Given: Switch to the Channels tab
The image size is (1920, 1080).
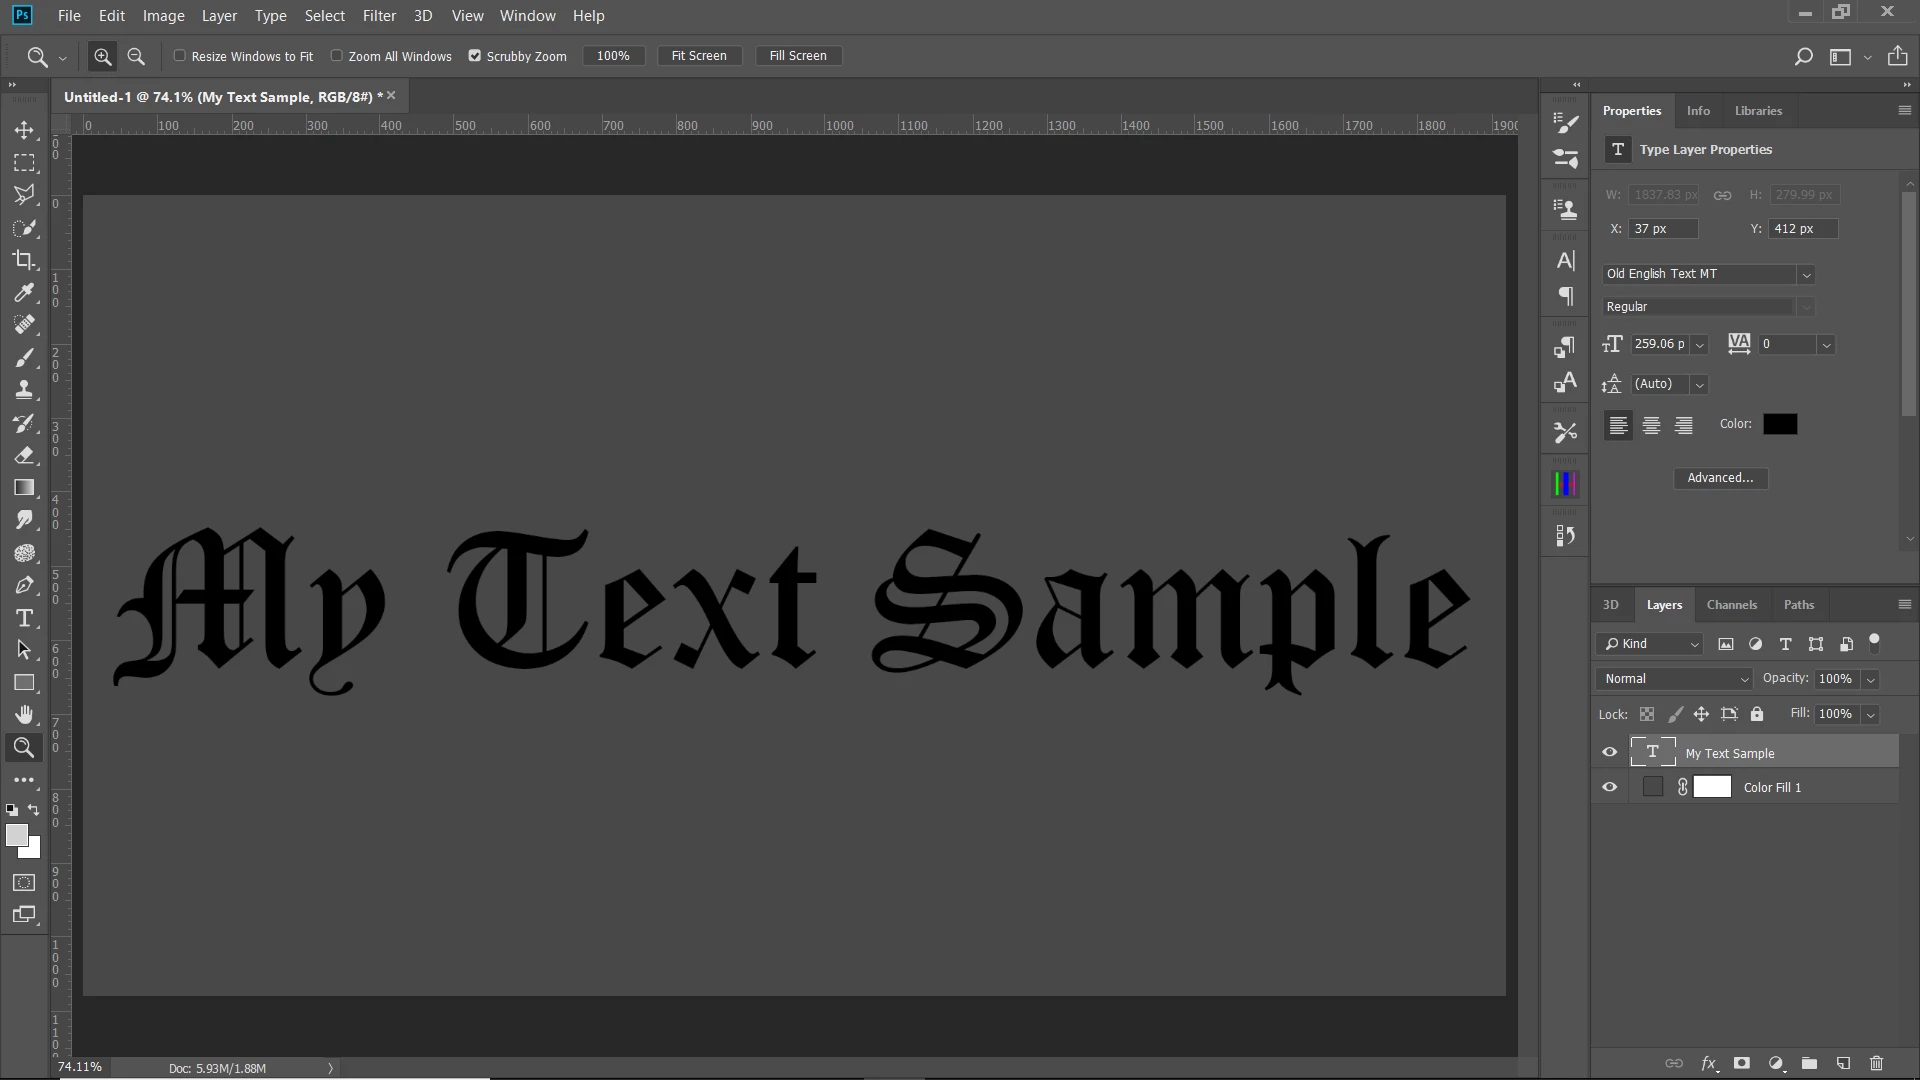Looking at the screenshot, I should pos(1731,604).
